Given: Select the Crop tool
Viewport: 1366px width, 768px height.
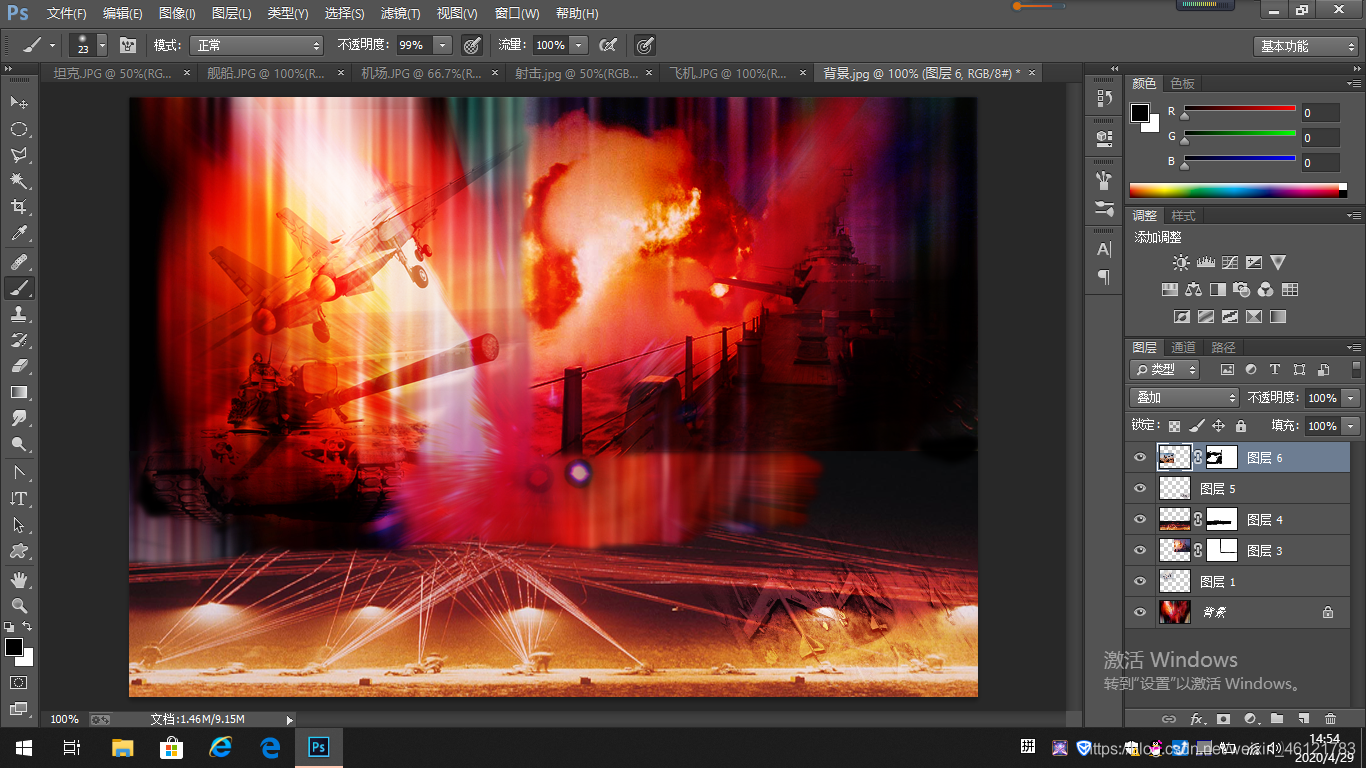Looking at the screenshot, I should (19, 207).
